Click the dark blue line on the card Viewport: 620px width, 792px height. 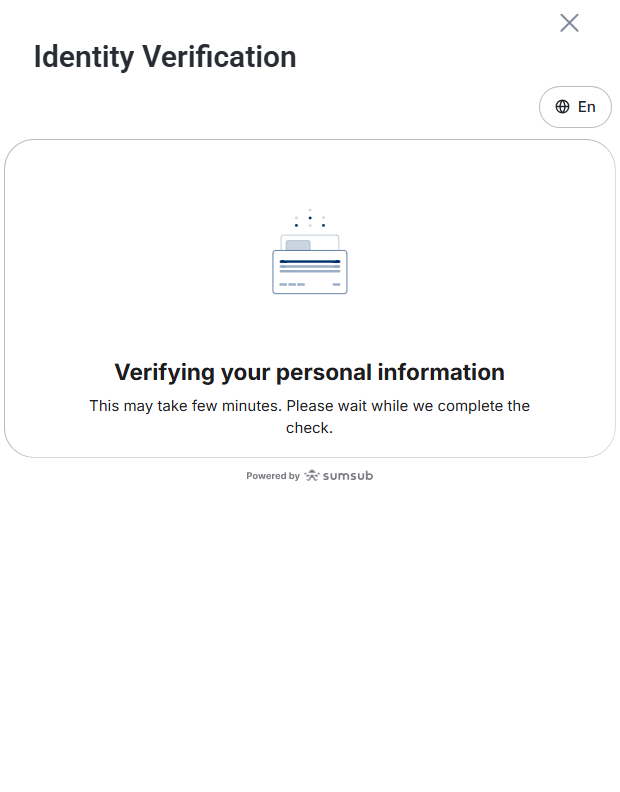click(x=310, y=261)
